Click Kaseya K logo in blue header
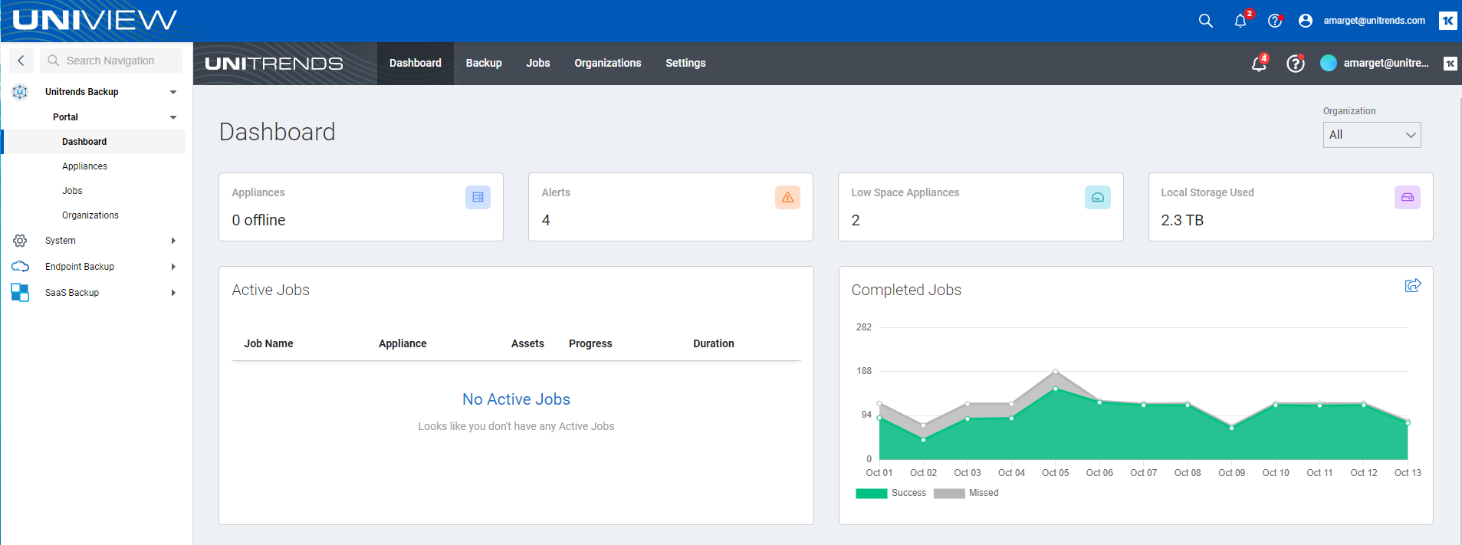1462x545 pixels. [1447, 20]
